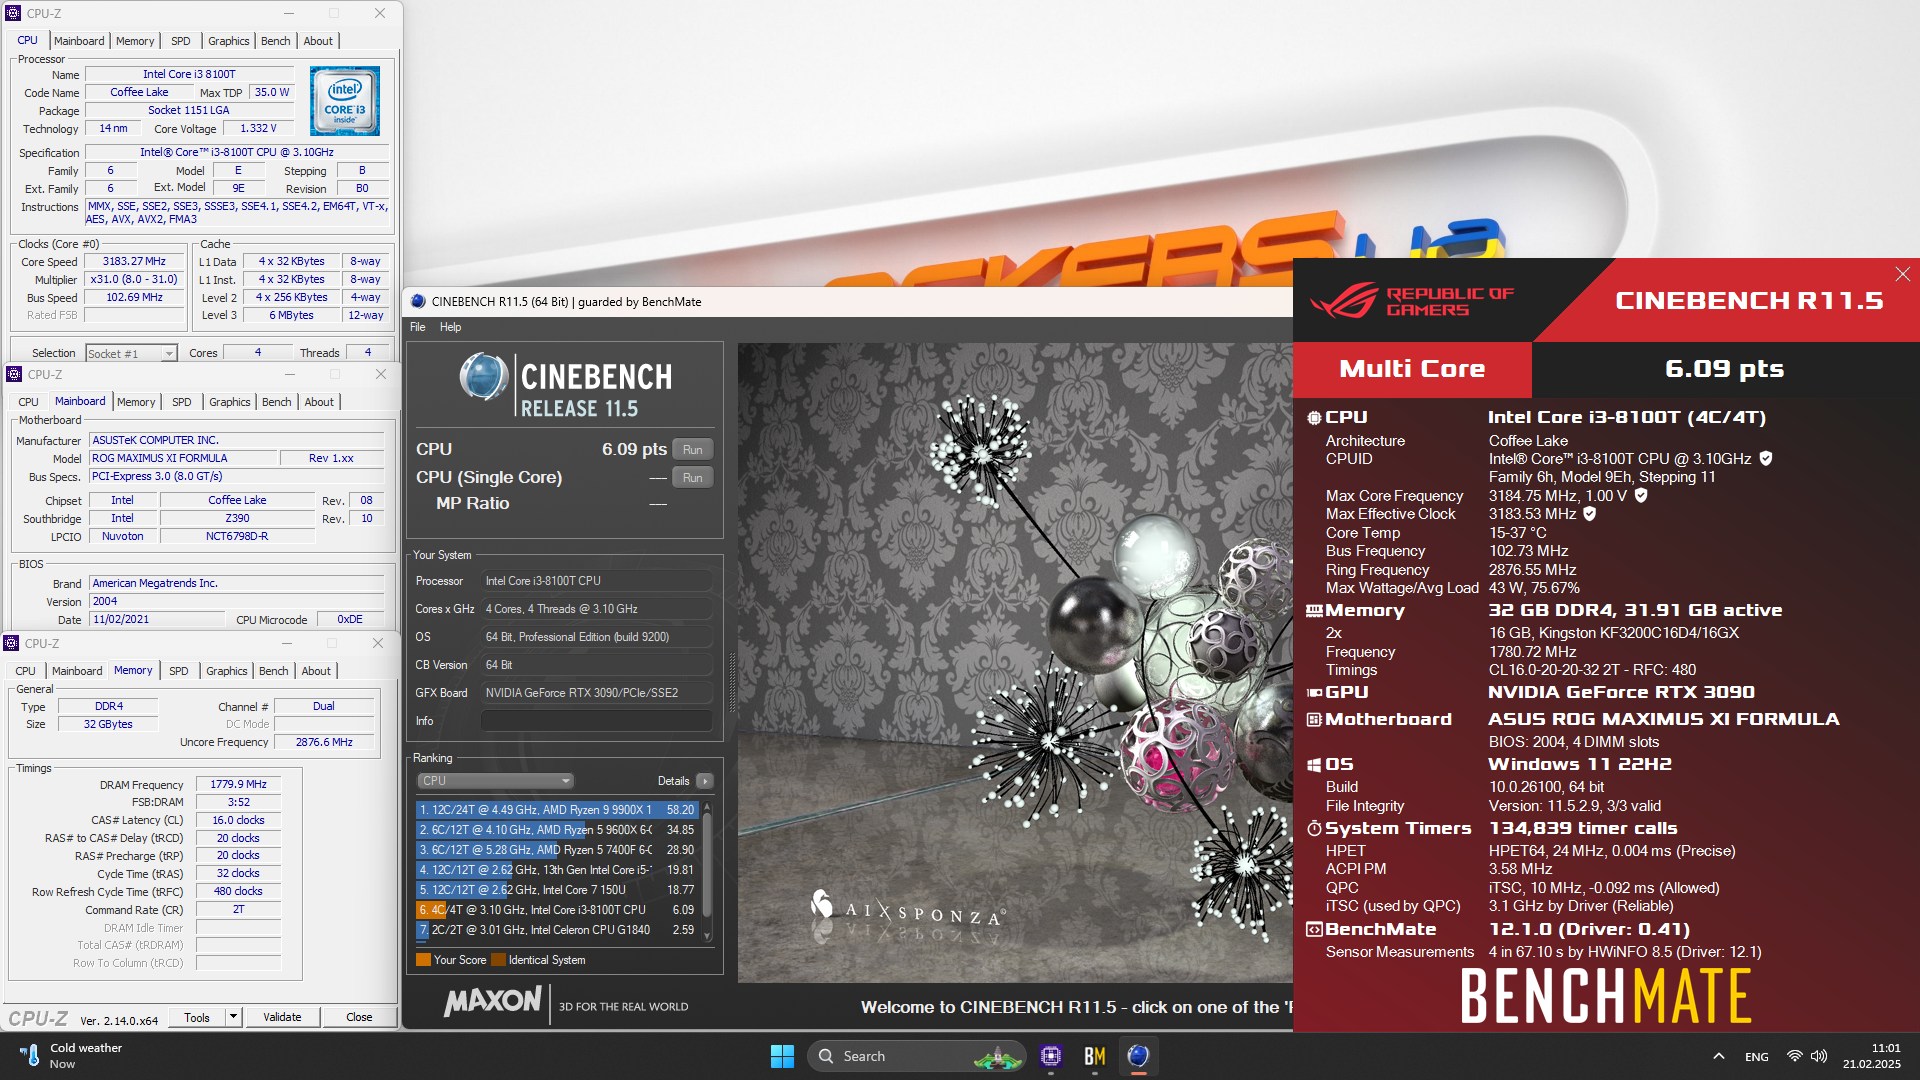Click the CPUID verified shield icon
Viewport: 1920px width, 1080px height.
(x=1766, y=459)
